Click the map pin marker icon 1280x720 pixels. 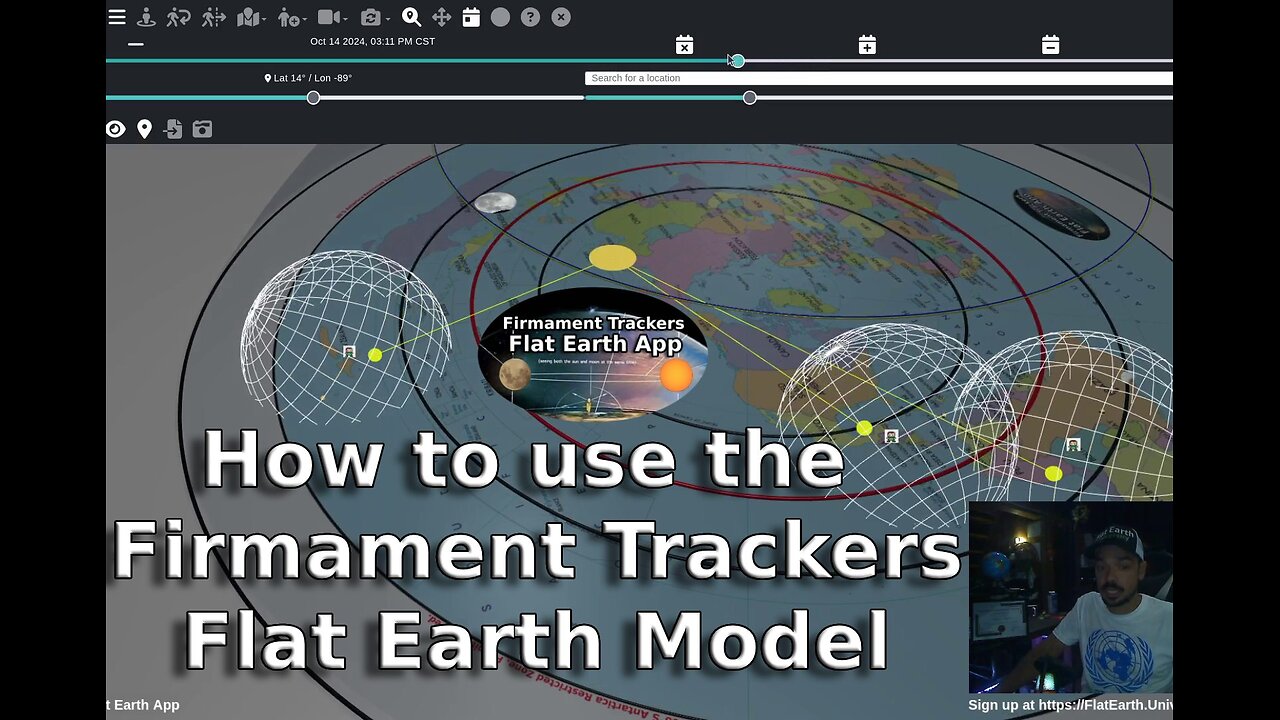coord(144,129)
